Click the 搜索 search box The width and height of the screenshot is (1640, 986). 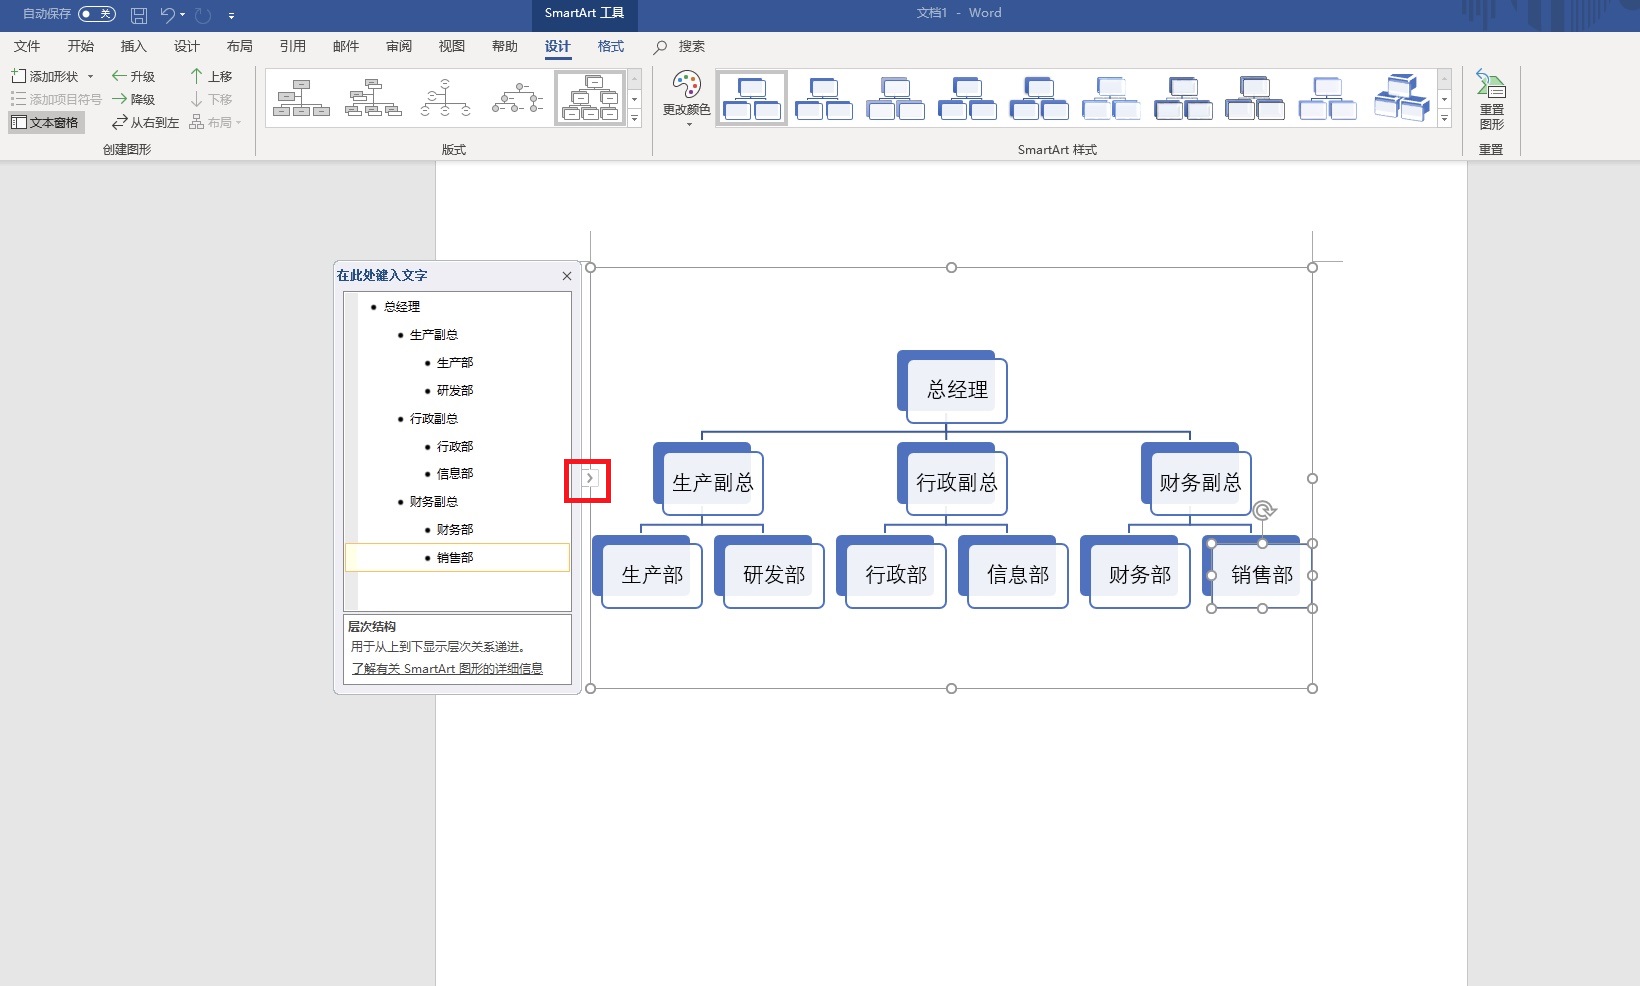point(680,46)
